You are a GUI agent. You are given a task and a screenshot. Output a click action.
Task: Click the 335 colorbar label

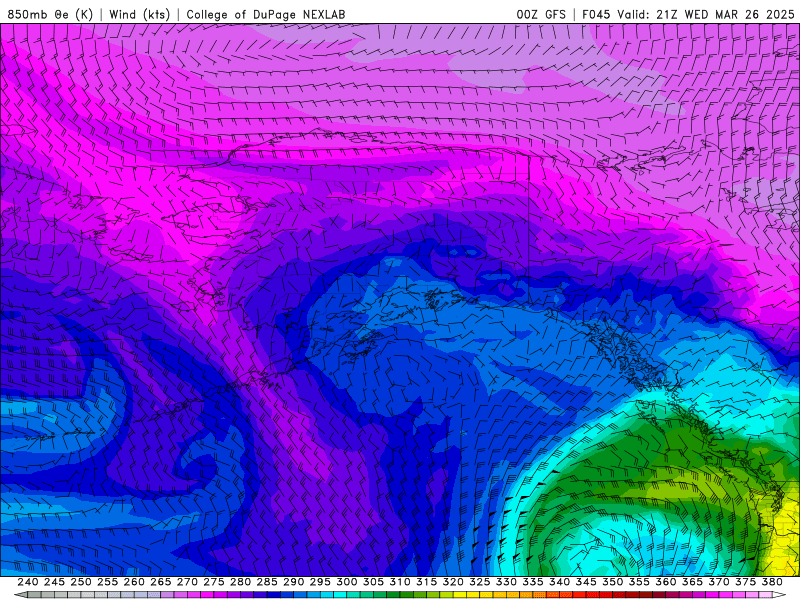pos(533,582)
